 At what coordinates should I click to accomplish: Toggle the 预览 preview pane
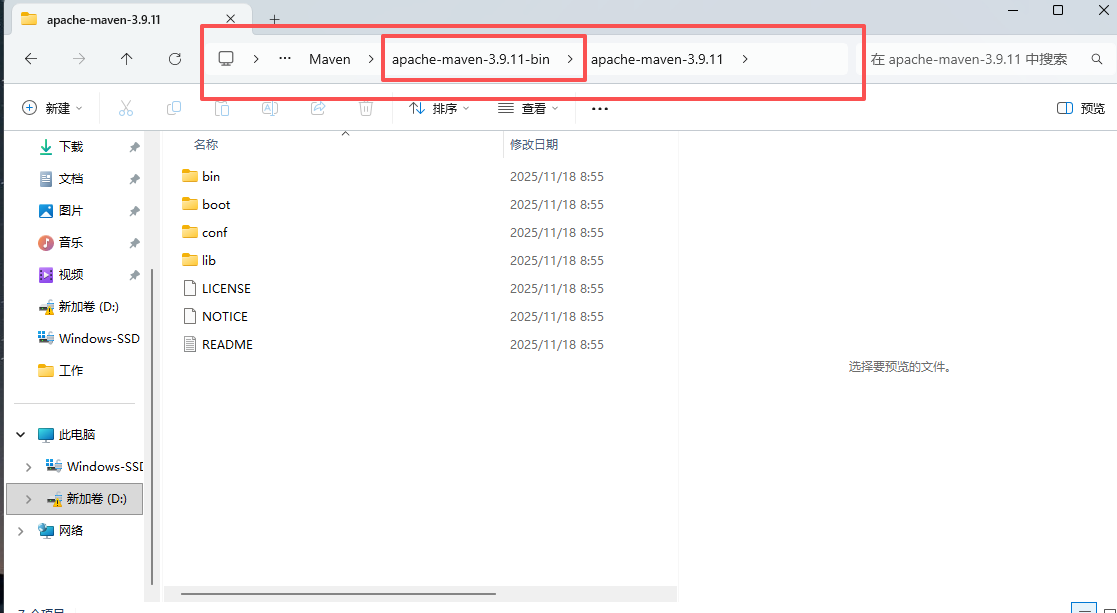tap(1081, 108)
